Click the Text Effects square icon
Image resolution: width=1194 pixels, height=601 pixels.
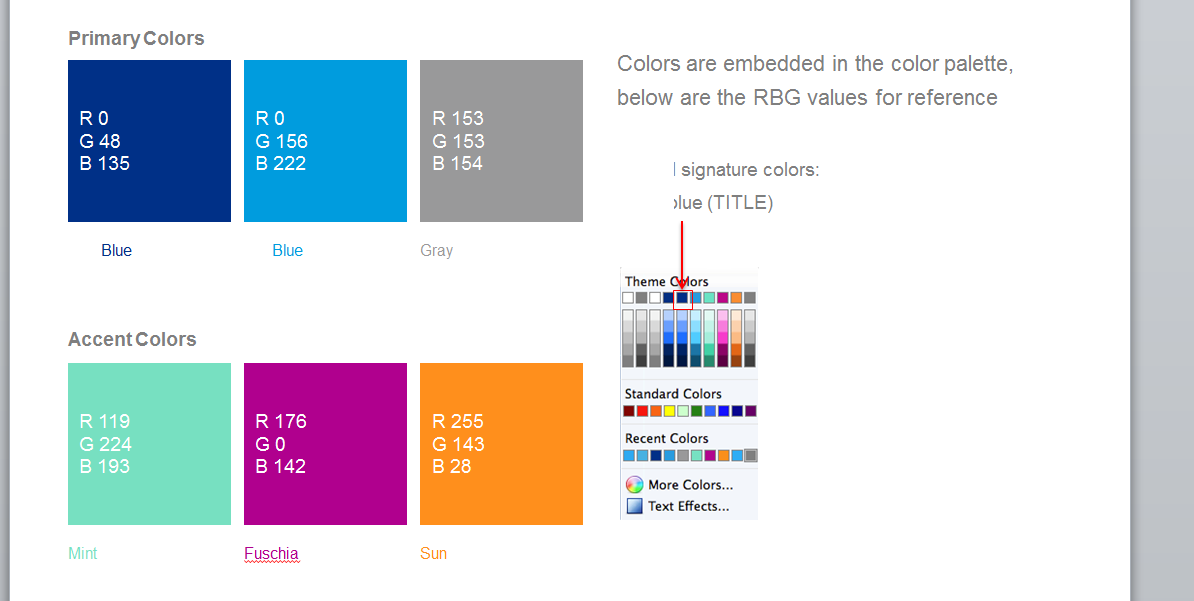pyautogui.click(x=634, y=506)
